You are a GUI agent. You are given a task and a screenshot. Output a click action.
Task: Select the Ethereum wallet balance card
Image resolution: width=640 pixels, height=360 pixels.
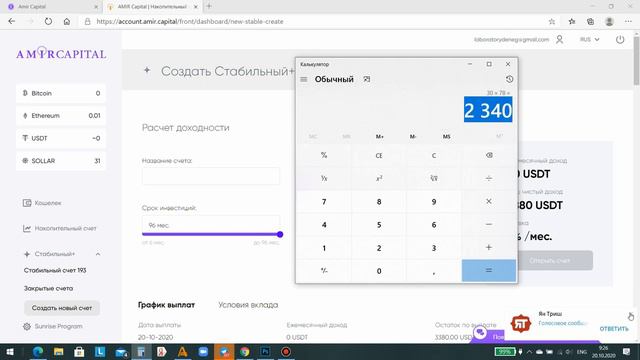[x=61, y=116]
